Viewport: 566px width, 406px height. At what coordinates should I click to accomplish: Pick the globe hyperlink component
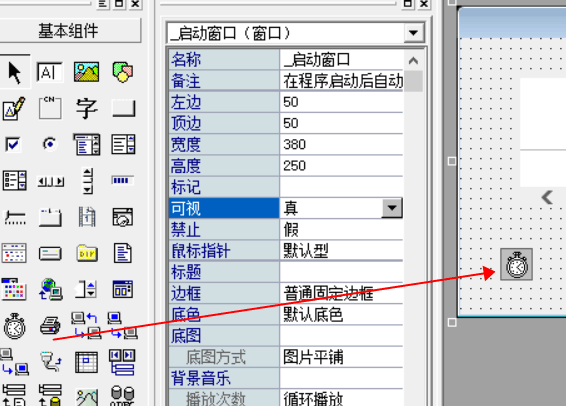[x=51, y=289]
